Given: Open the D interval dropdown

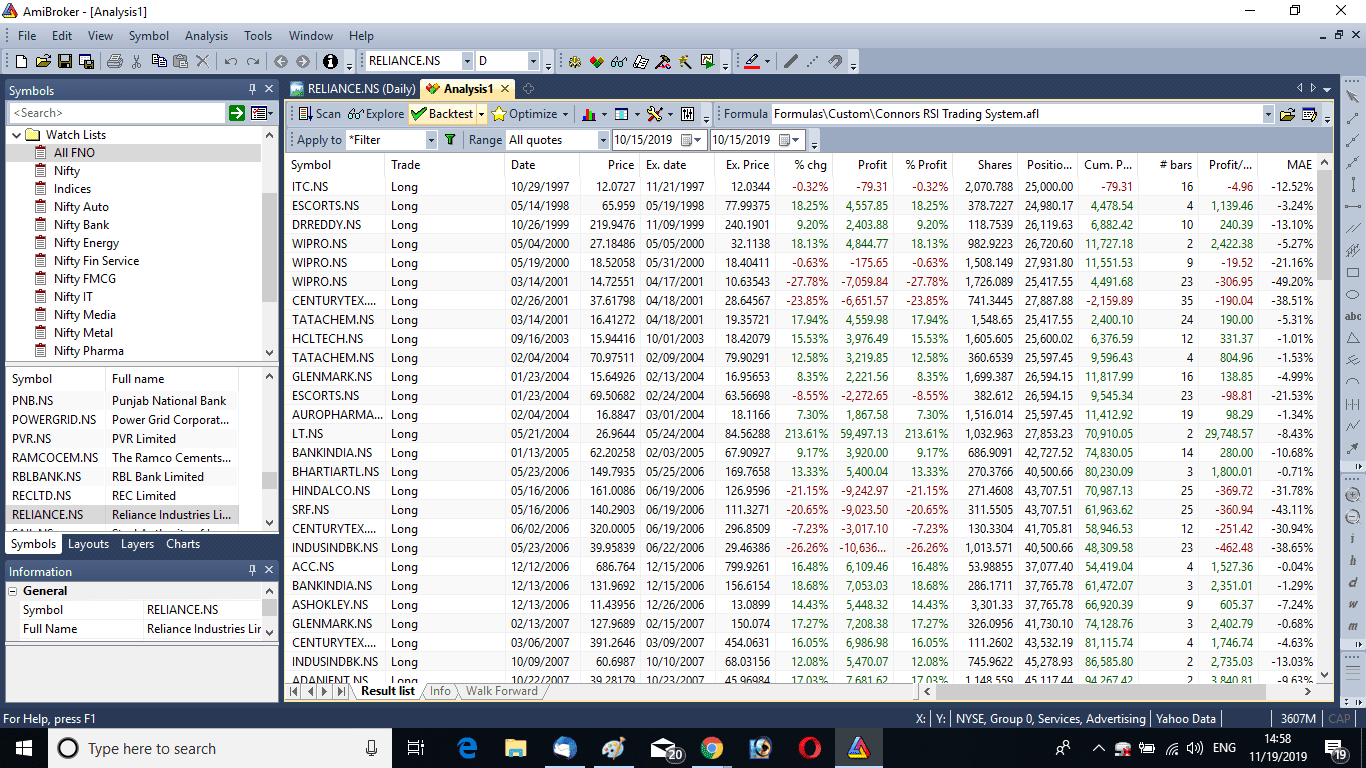Looking at the screenshot, I should (533, 61).
